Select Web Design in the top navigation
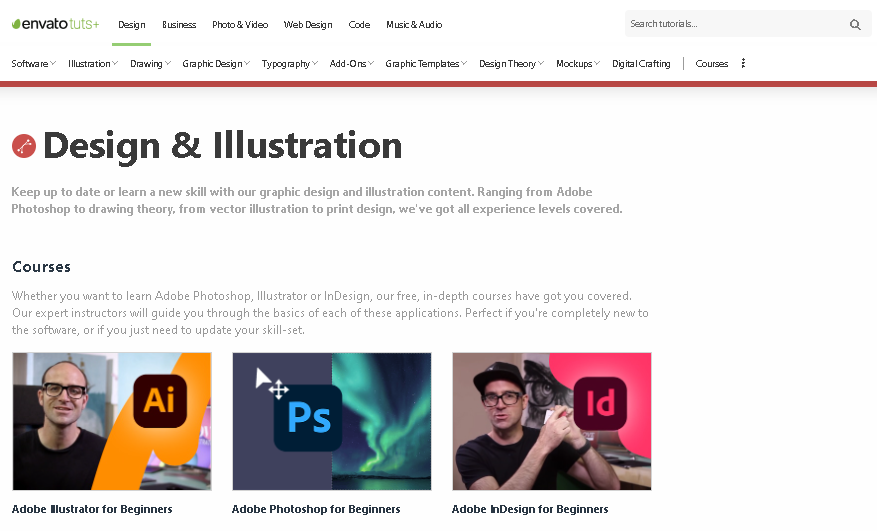 308,25
